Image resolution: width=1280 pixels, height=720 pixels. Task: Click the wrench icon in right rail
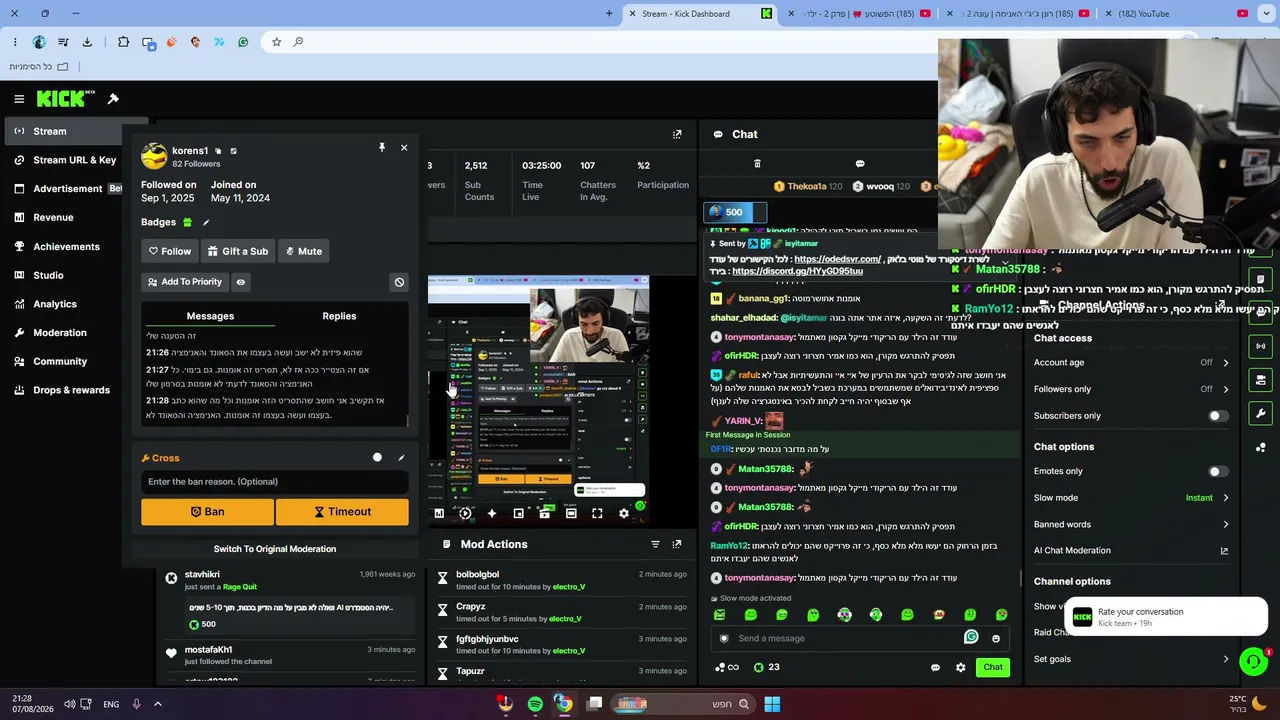coord(1261,414)
